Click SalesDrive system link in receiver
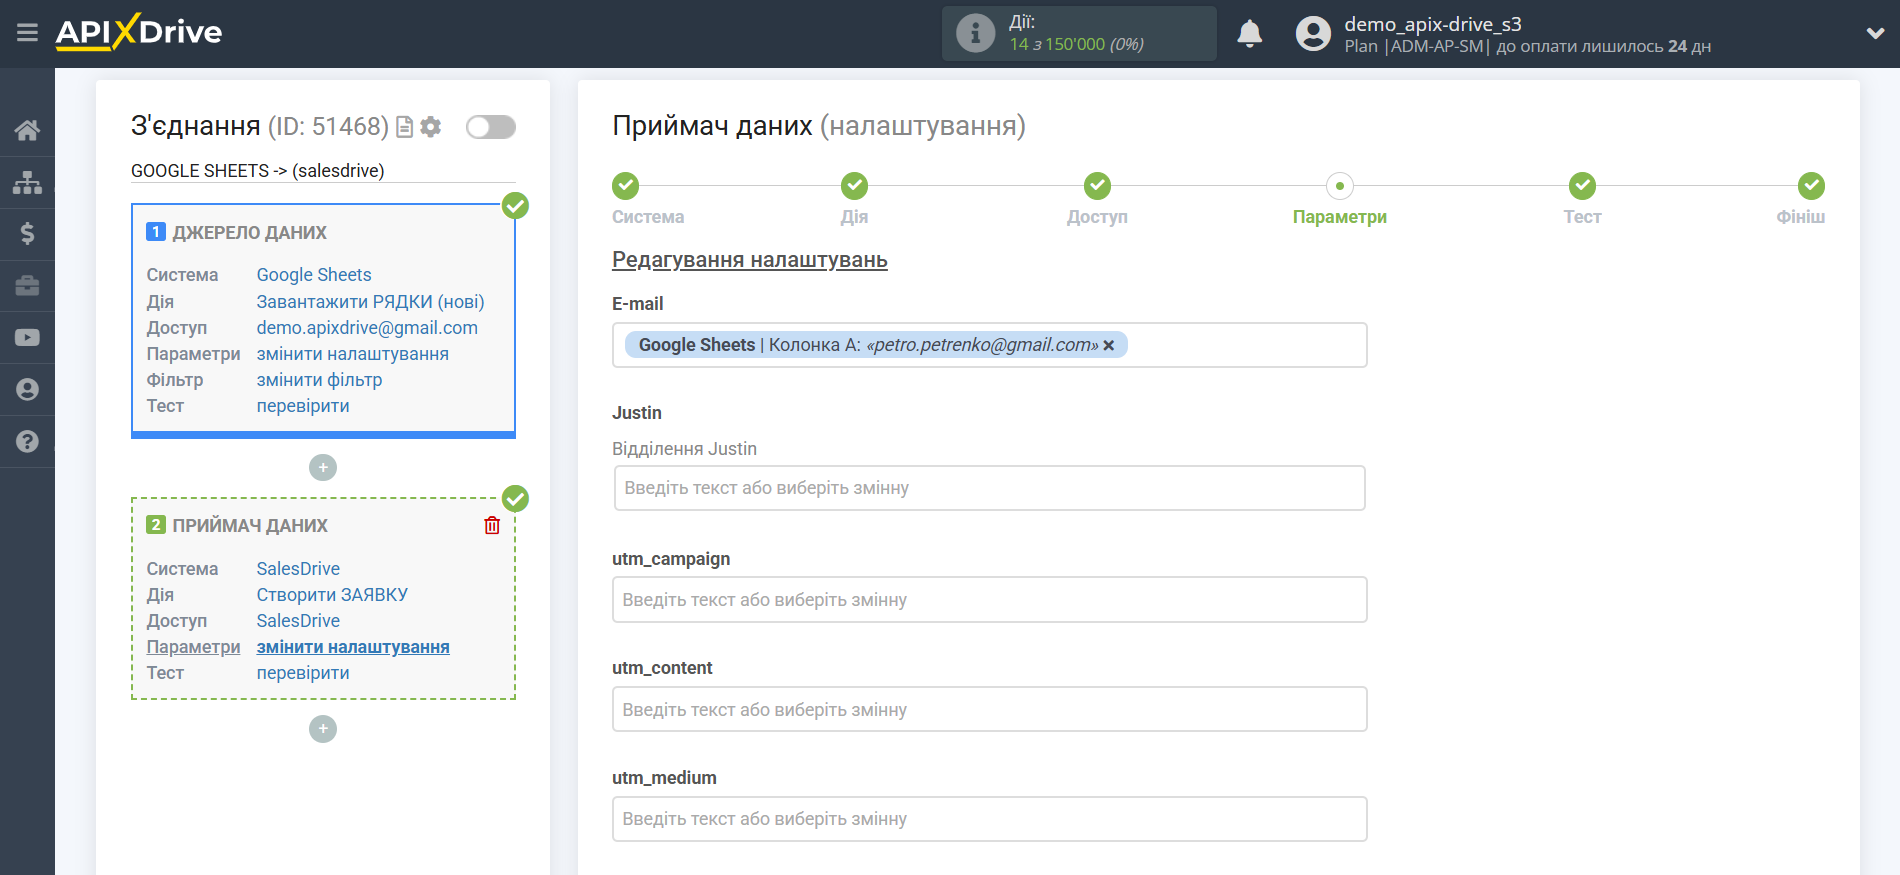The width and height of the screenshot is (1900, 875). 298,569
